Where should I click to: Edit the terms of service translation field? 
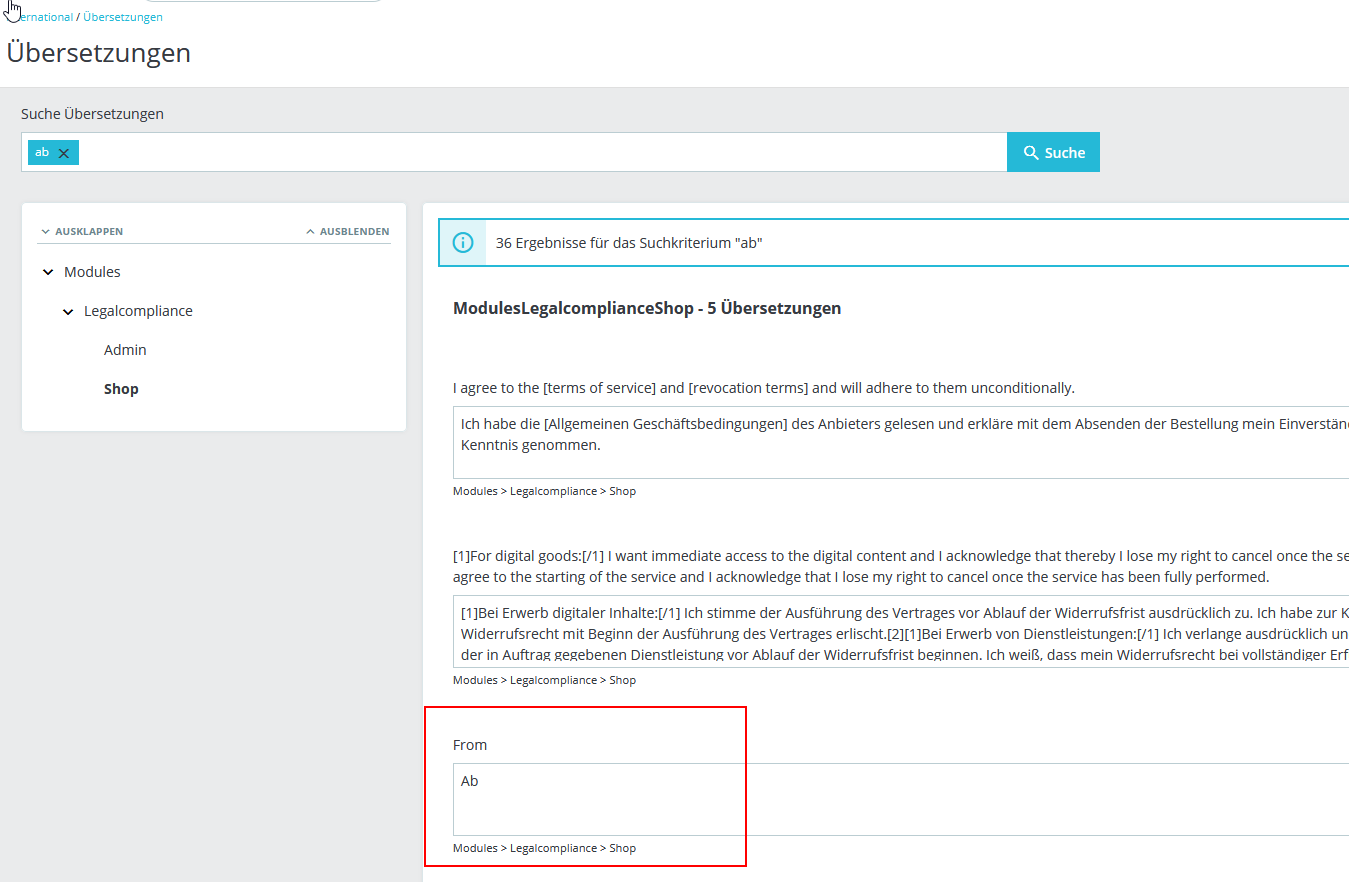pyautogui.click(x=900, y=442)
